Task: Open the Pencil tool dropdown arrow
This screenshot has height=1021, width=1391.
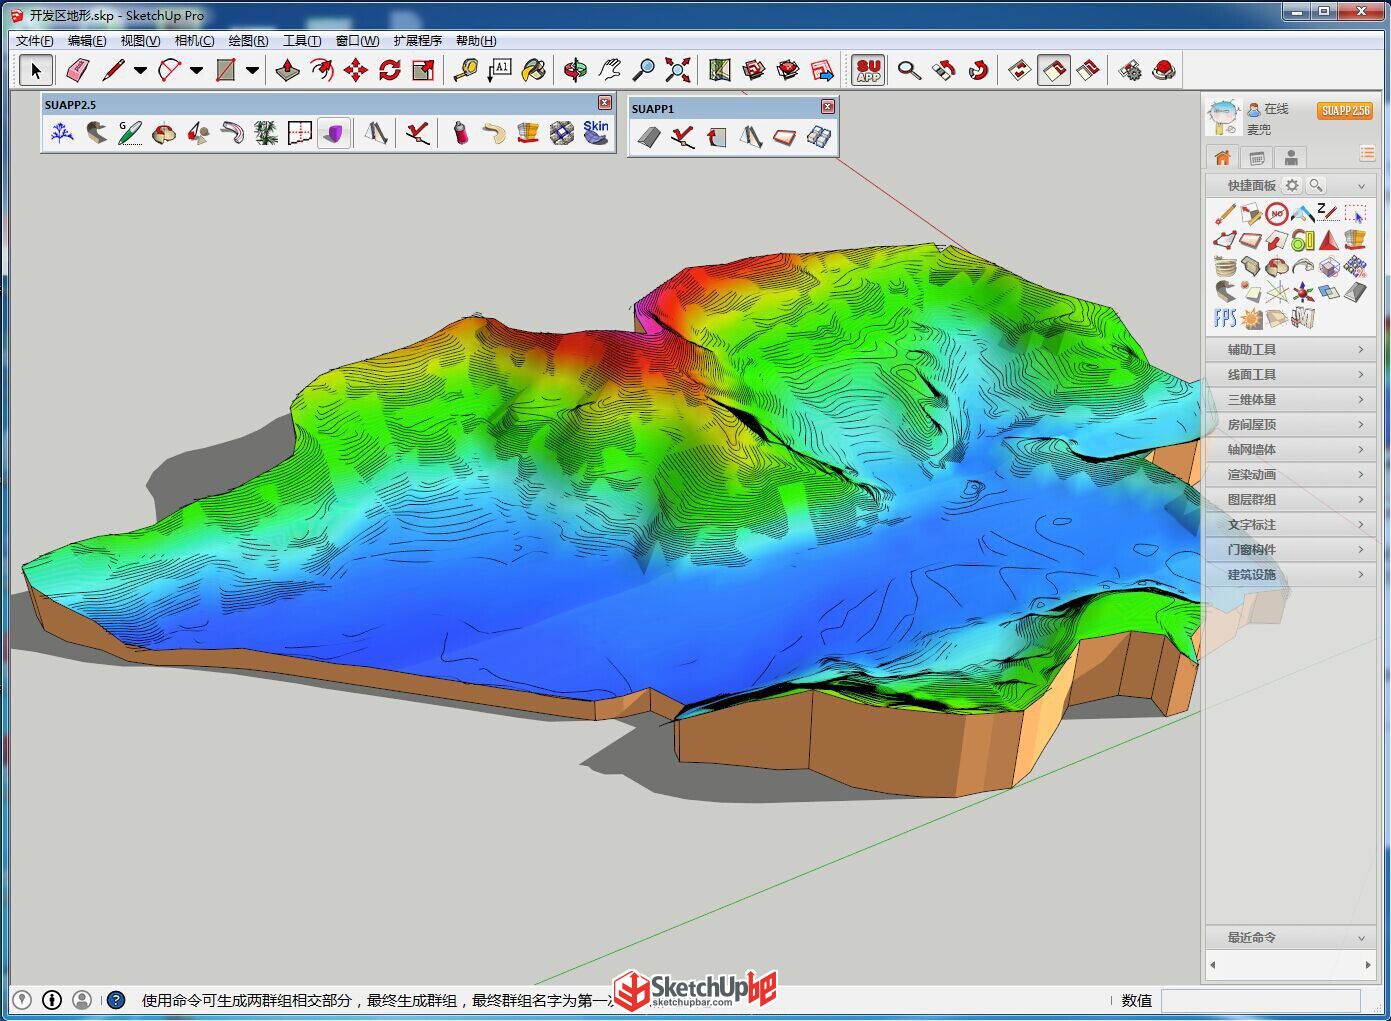Action: pos(140,70)
